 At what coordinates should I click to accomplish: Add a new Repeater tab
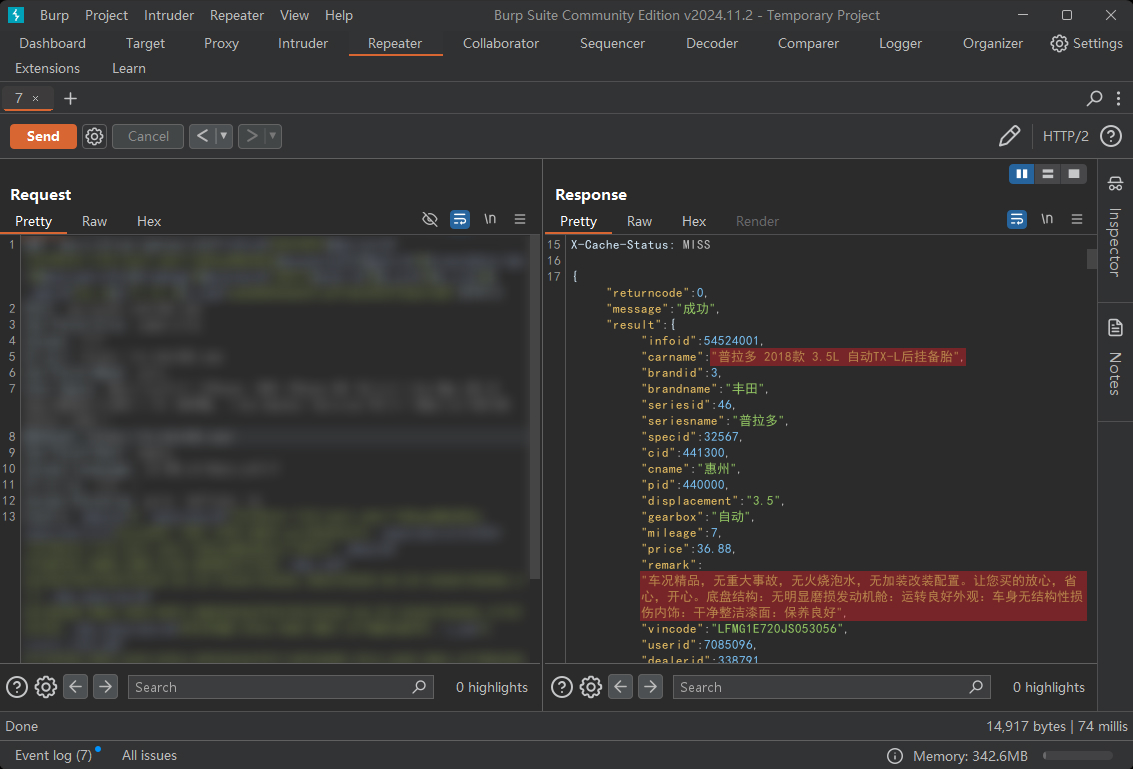[x=70, y=98]
